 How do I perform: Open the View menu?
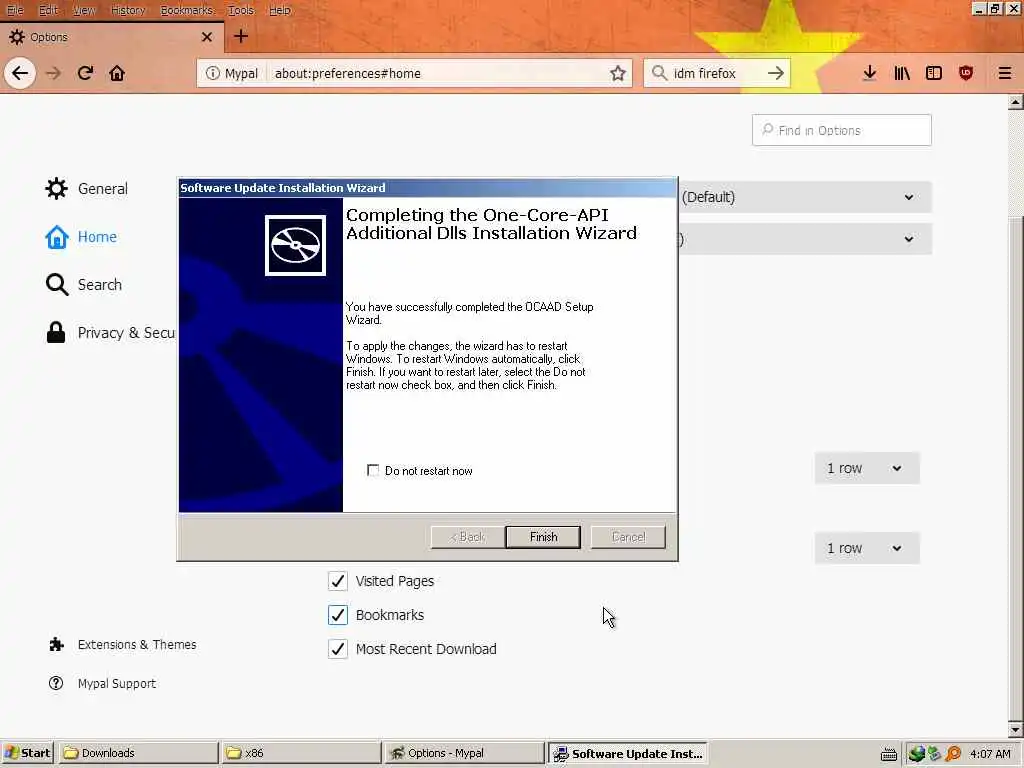coord(84,10)
